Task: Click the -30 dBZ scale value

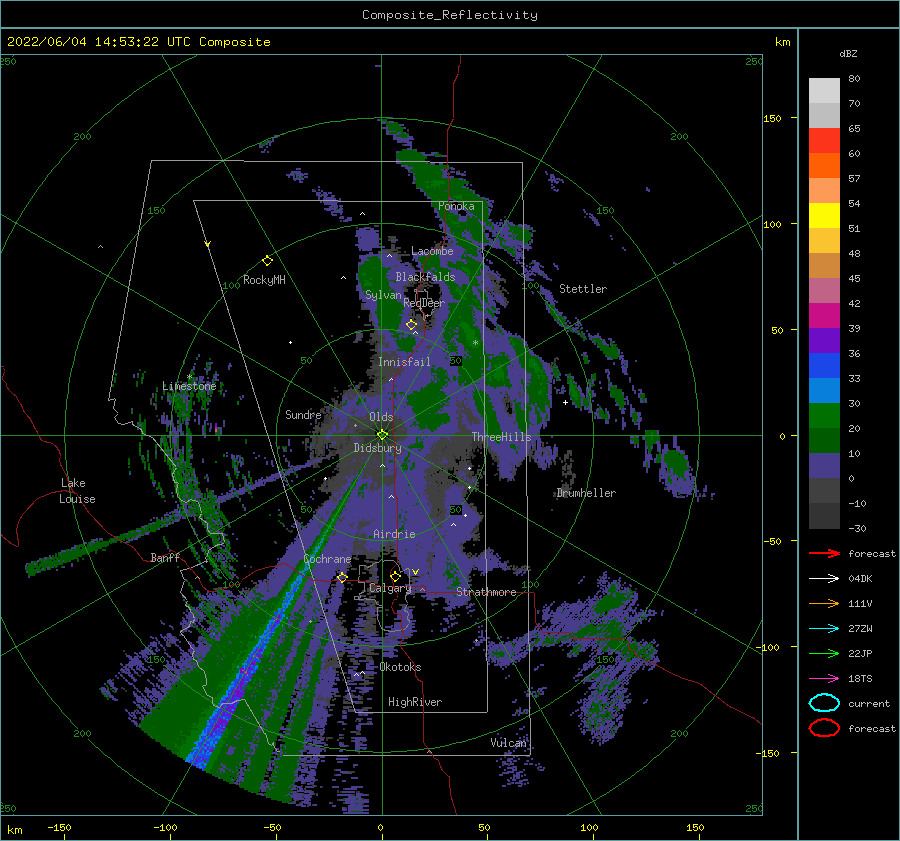Action: 857,528
